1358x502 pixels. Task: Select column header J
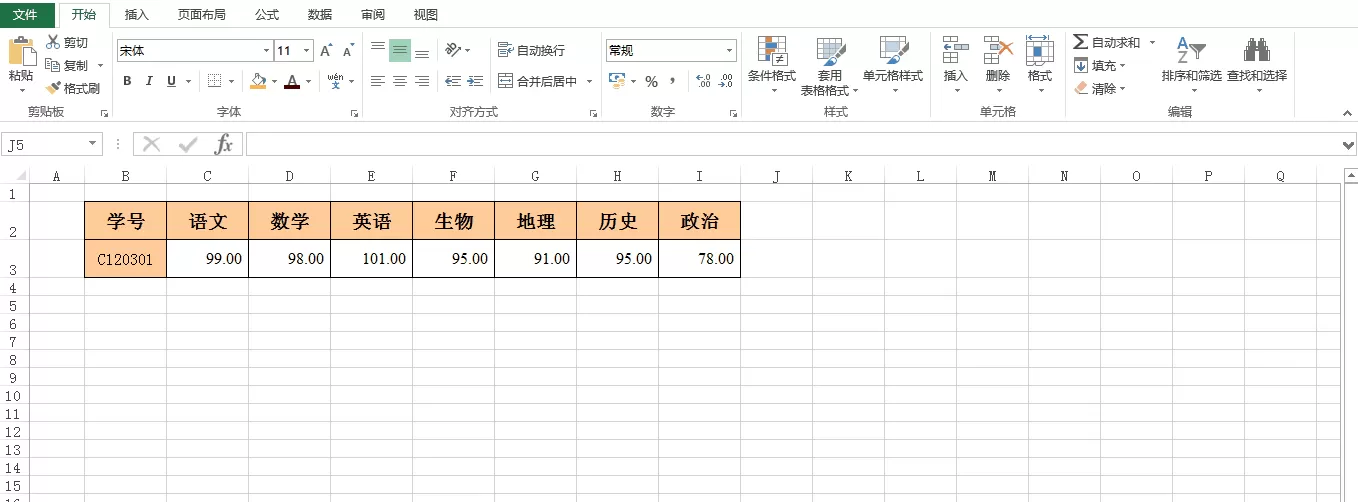point(776,176)
